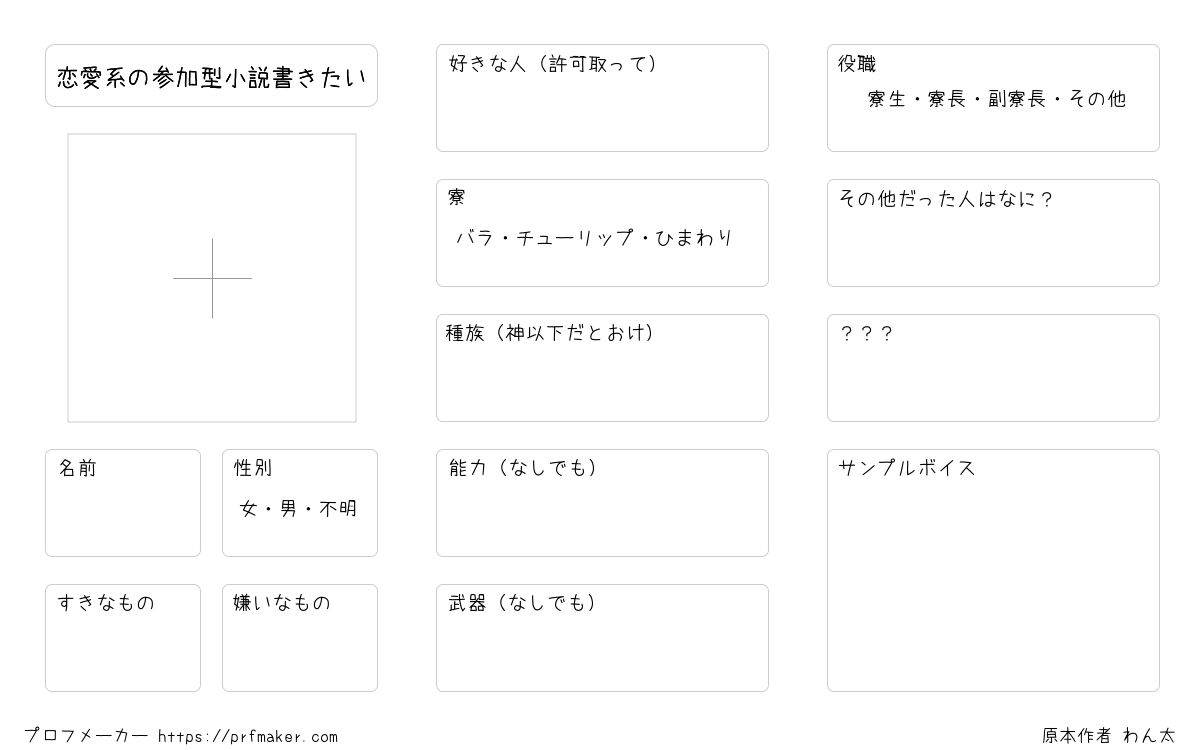
Task: Click the プロフメーカー label
Action: (x=86, y=736)
